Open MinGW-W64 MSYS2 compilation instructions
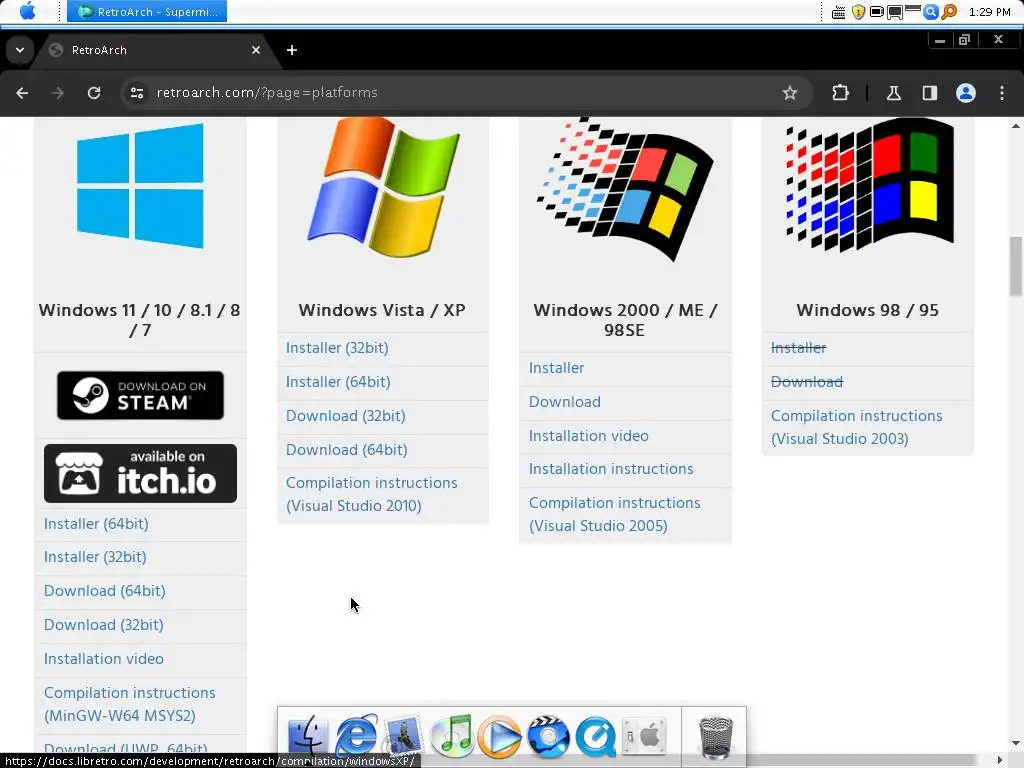Viewport: 1024px width, 768px height. coord(129,704)
